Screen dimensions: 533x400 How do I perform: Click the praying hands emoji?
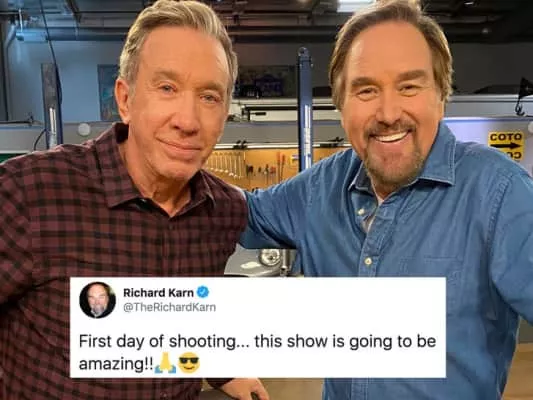pyautogui.click(x=166, y=363)
